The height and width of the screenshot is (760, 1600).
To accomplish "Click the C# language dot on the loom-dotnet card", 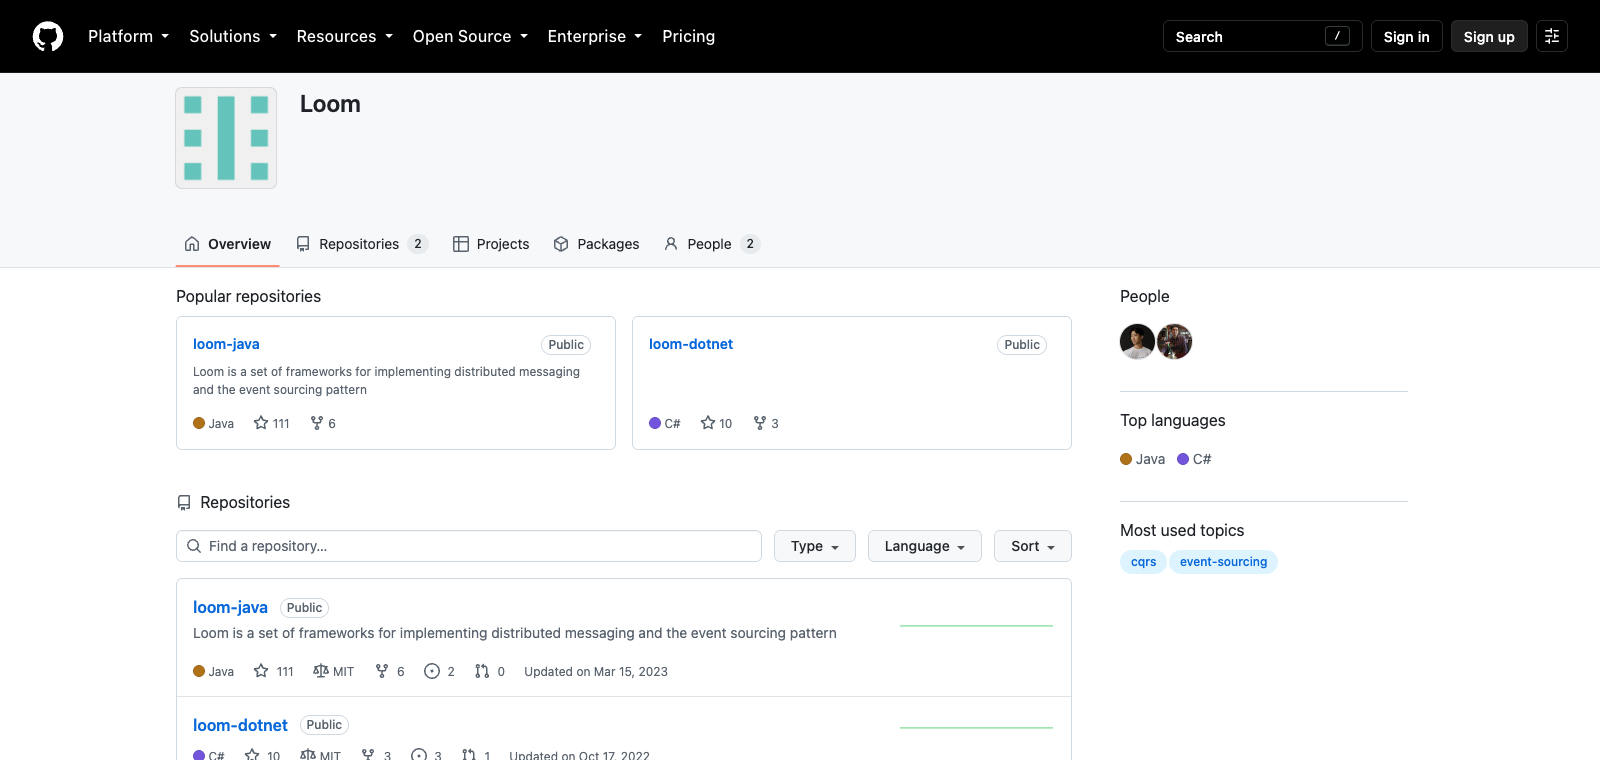I will coord(655,423).
